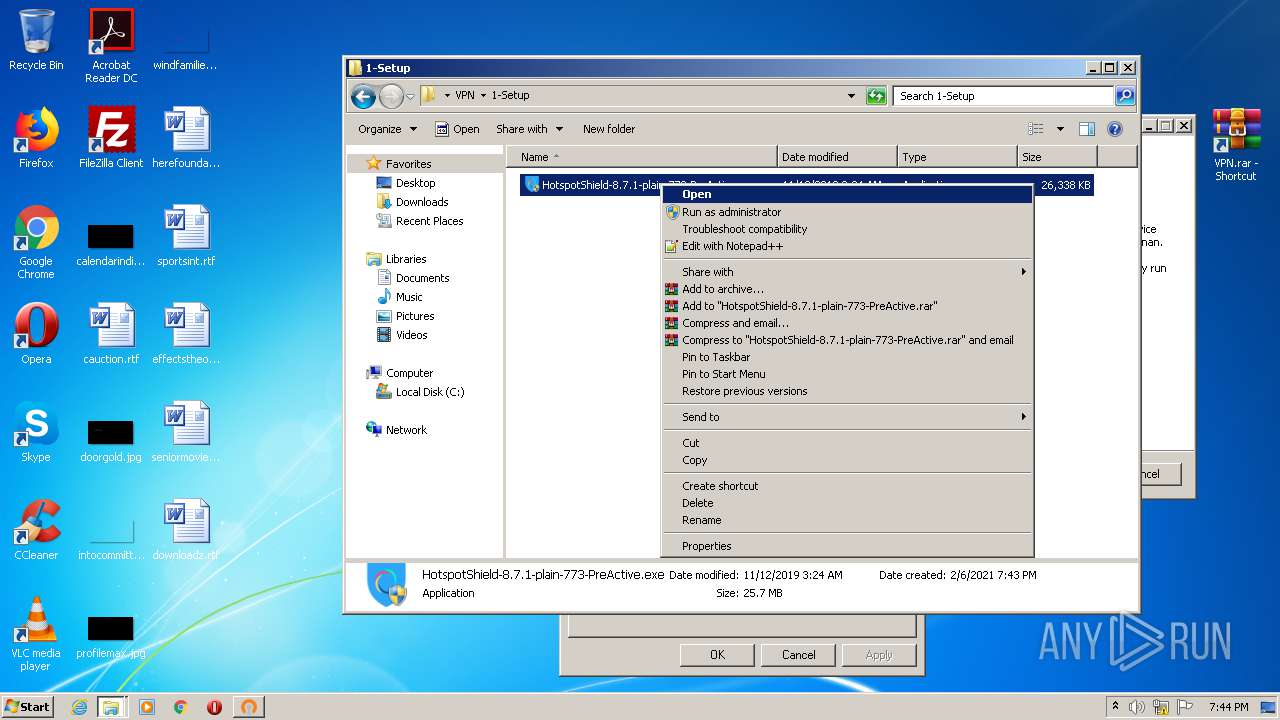Open Properties from context menu
Viewport: 1280px width, 720px height.
click(x=847, y=546)
